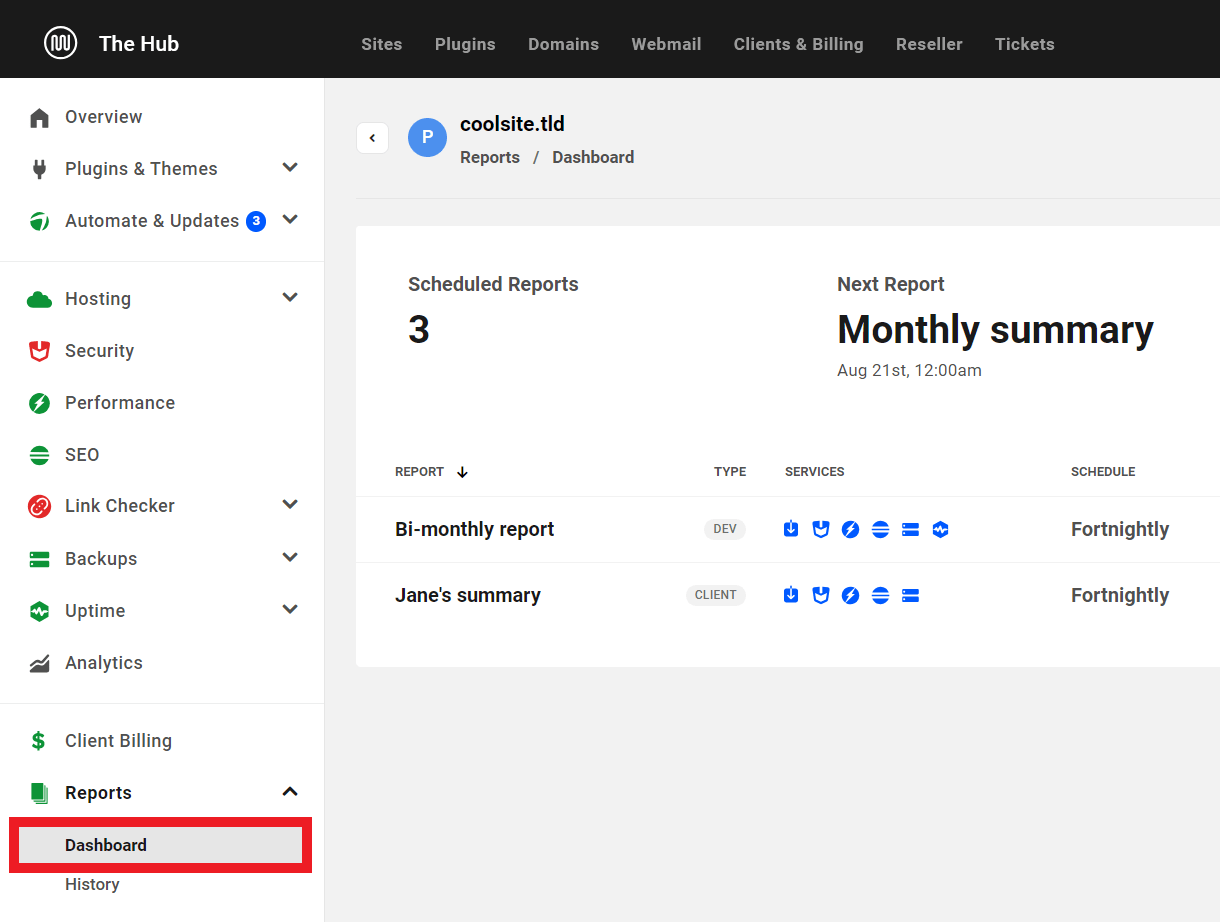
Task: Expand the Automate & Updates chevron
Action: point(290,219)
